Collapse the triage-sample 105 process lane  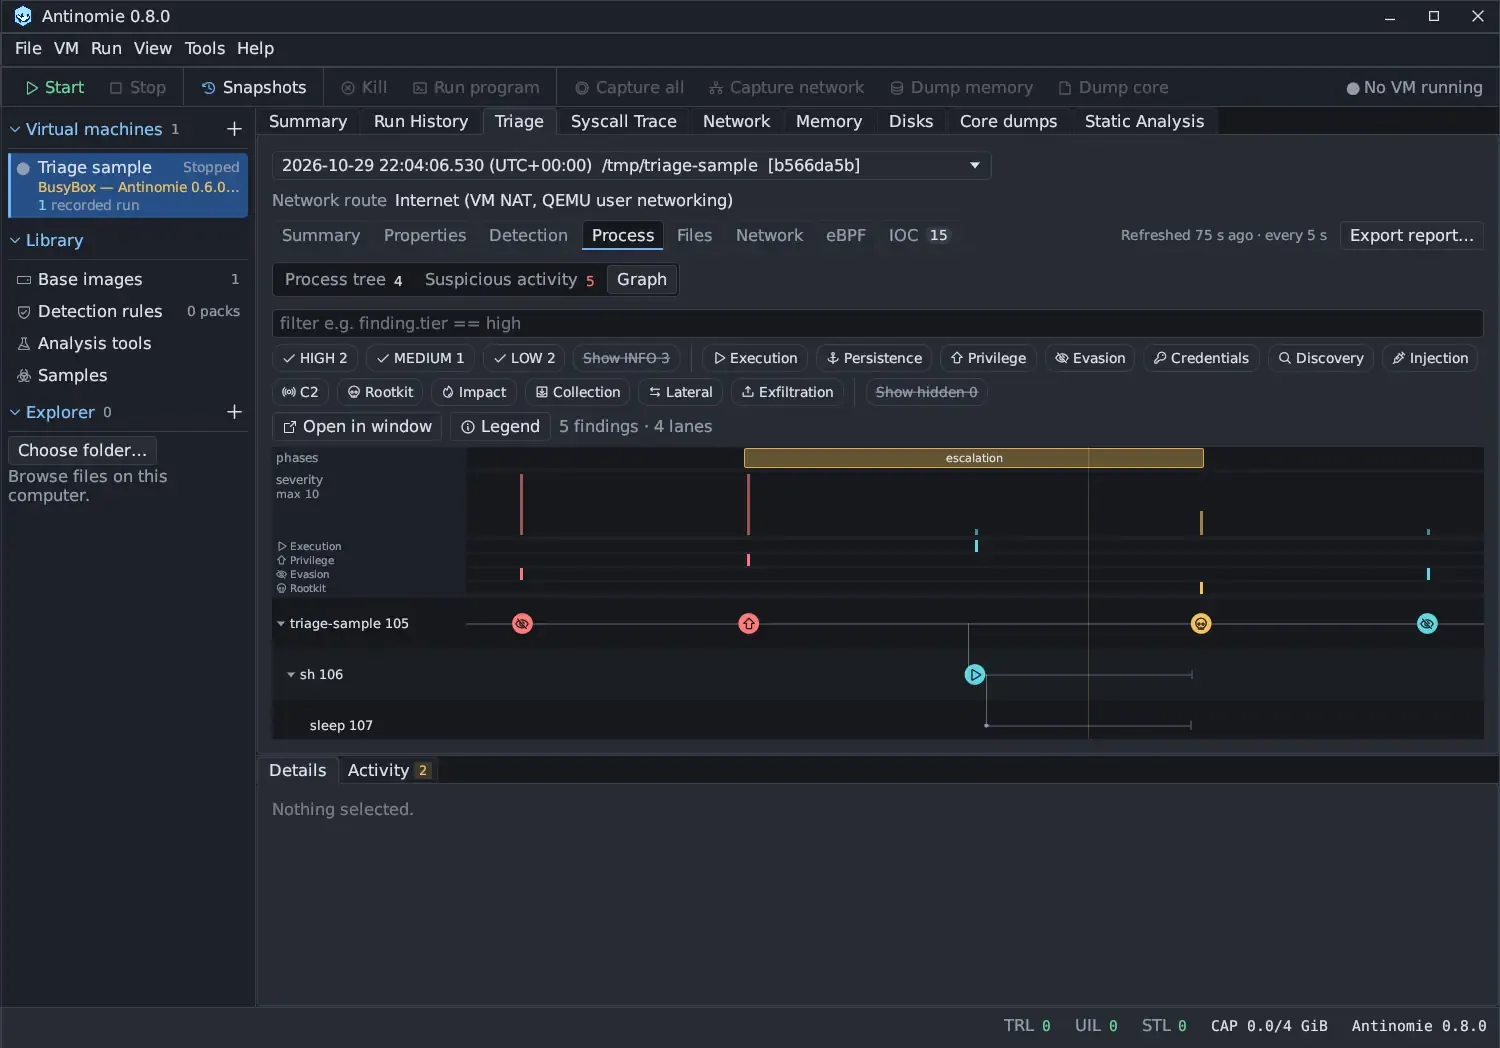pos(281,624)
